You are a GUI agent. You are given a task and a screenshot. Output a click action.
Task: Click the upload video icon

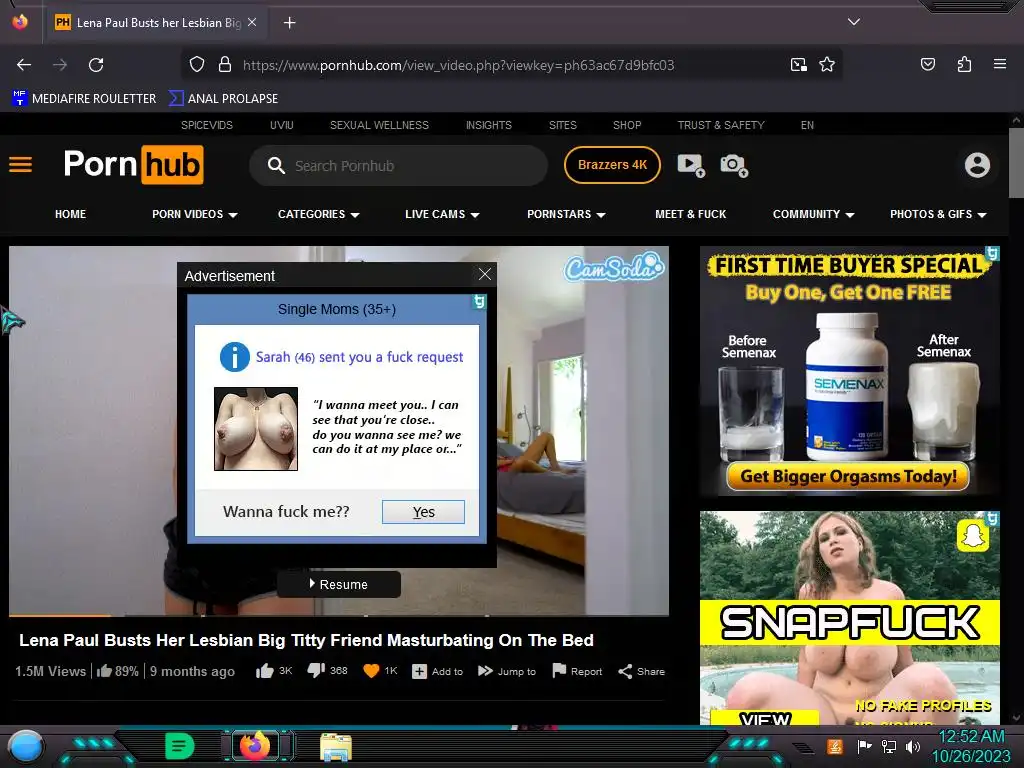(691, 165)
